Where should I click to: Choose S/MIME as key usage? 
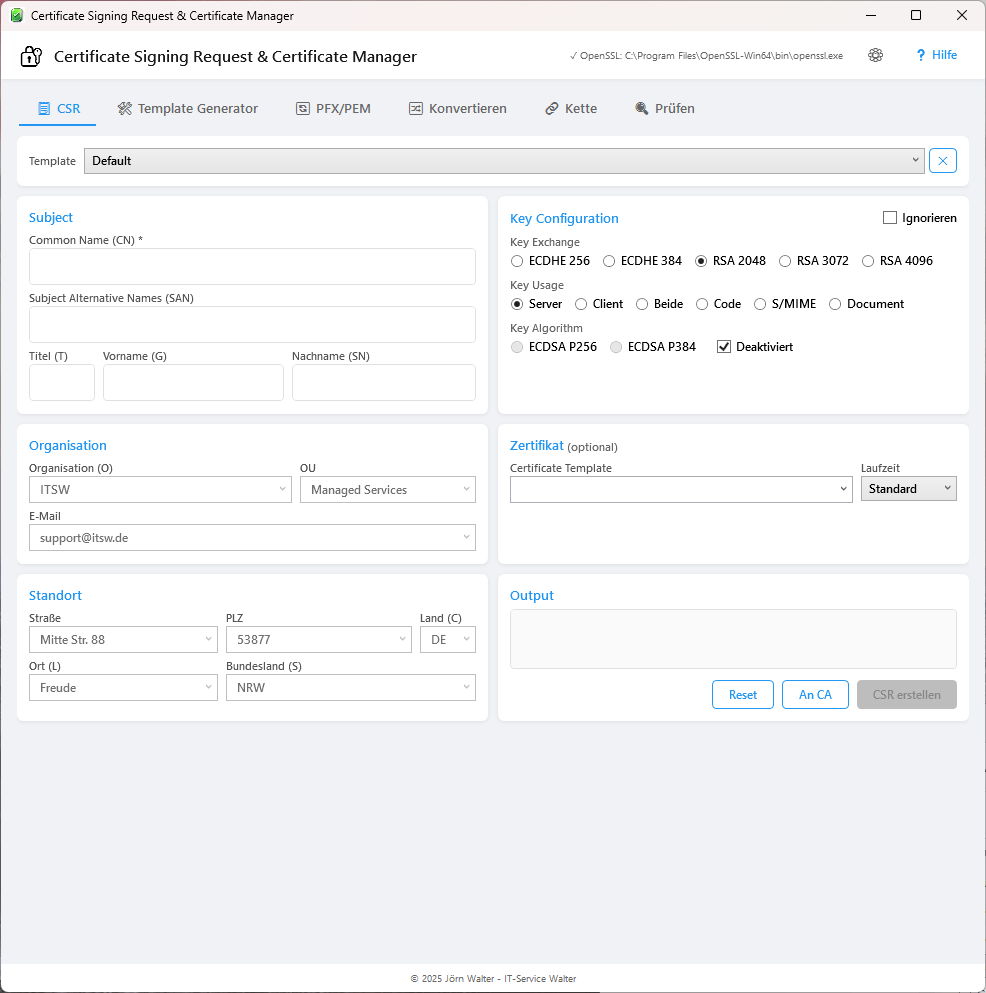click(760, 304)
